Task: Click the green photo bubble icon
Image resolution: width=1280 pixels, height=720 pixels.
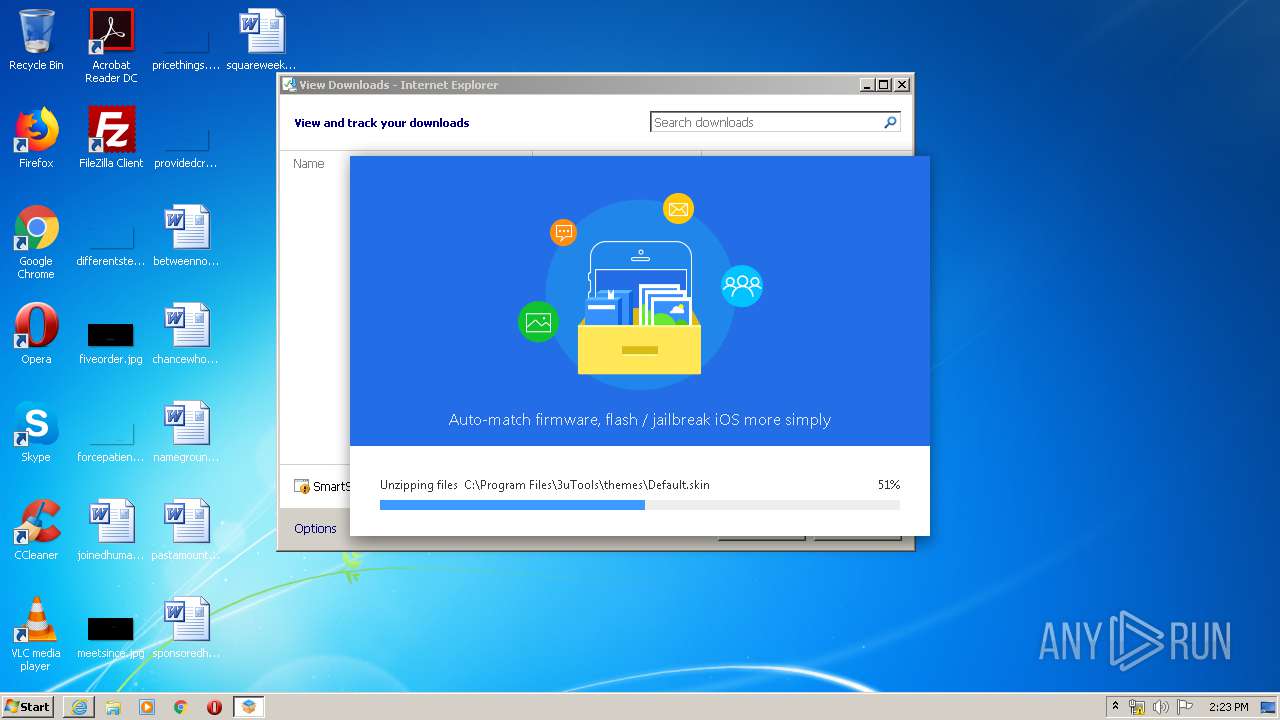Action: [x=538, y=322]
